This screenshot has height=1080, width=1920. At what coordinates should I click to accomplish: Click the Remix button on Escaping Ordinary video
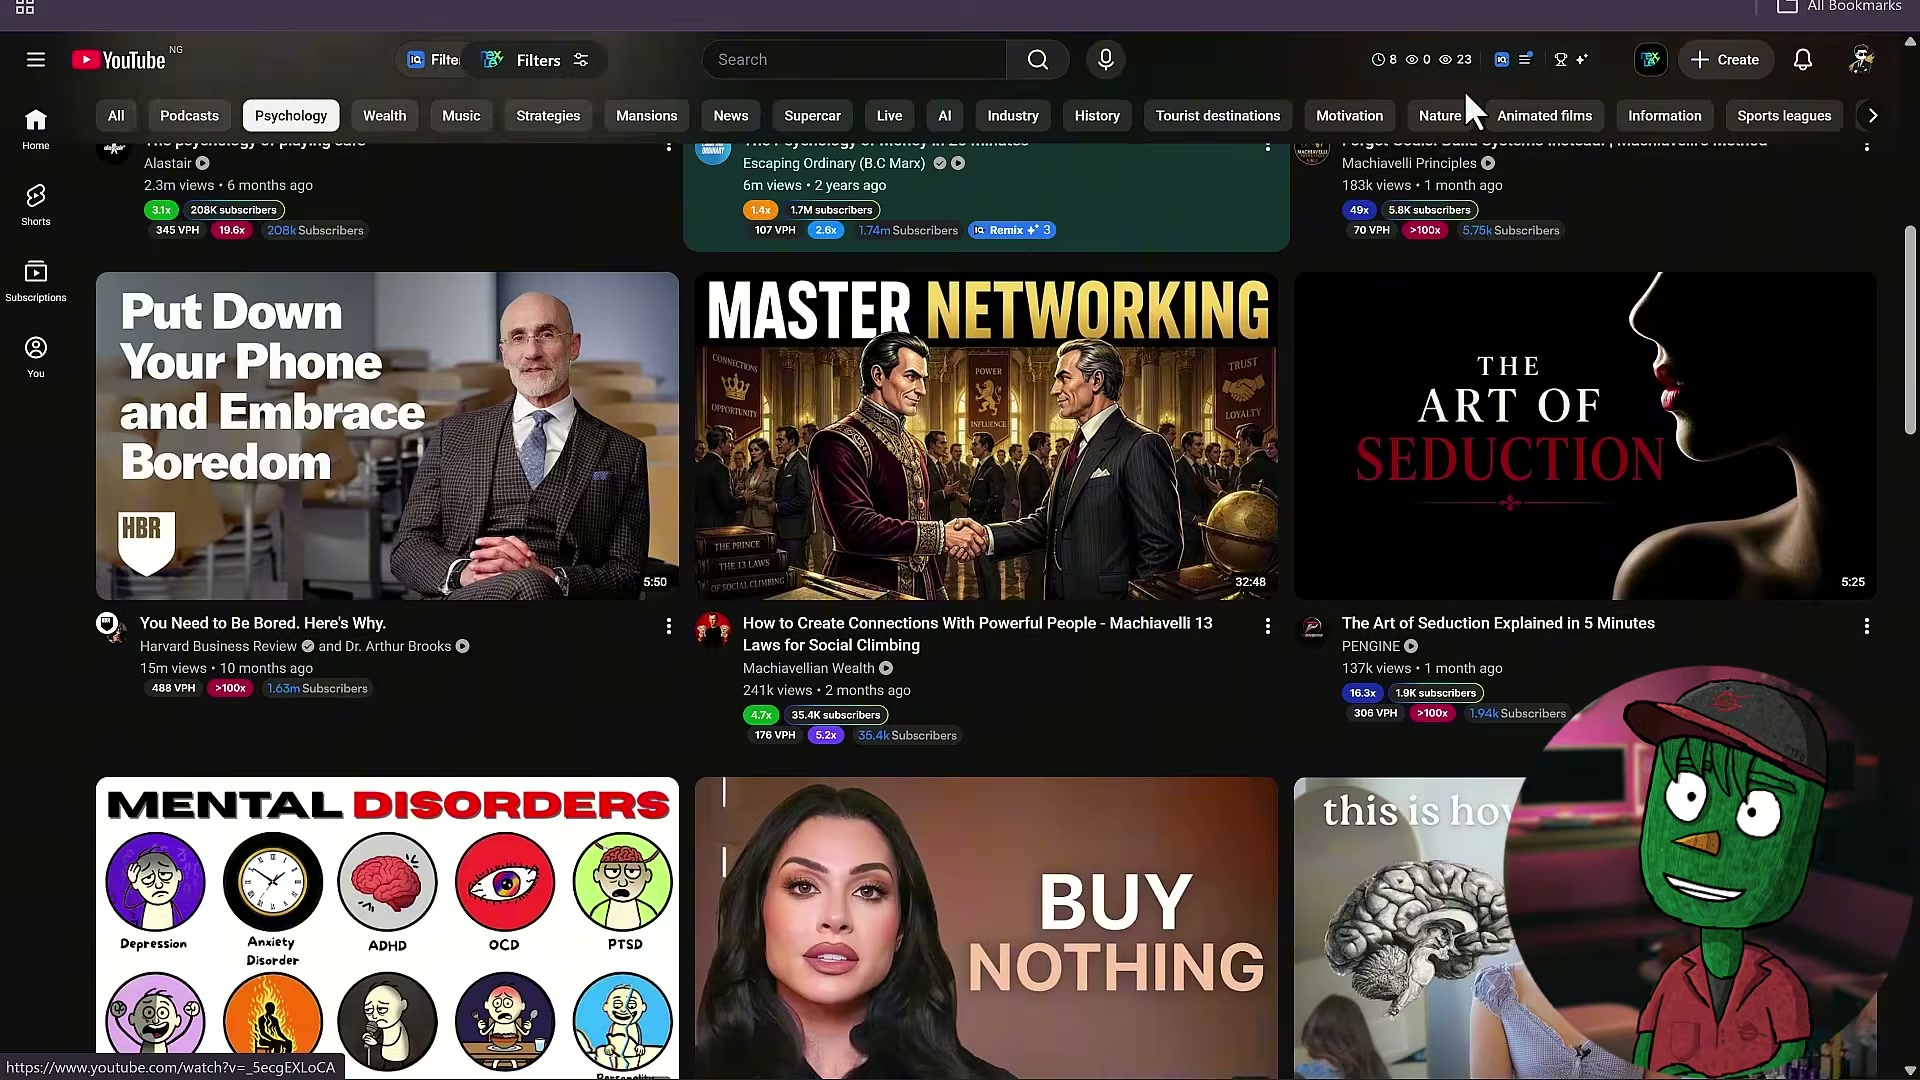[1012, 230]
